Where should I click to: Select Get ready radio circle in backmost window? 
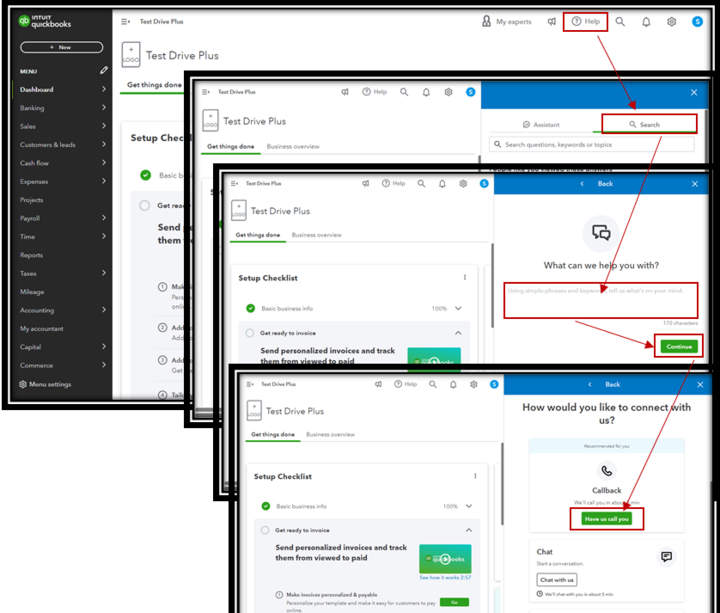(145, 206)
